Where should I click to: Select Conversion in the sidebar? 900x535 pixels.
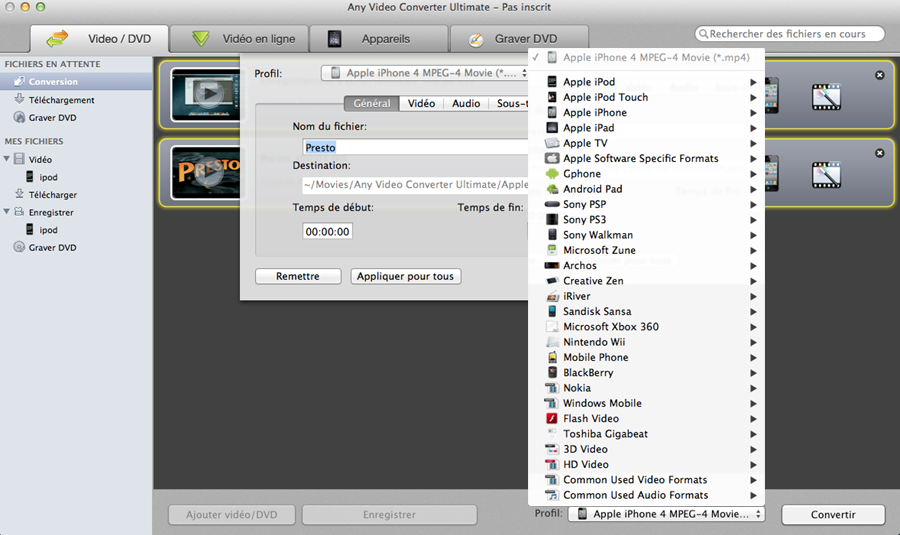(x=76, y=82)
